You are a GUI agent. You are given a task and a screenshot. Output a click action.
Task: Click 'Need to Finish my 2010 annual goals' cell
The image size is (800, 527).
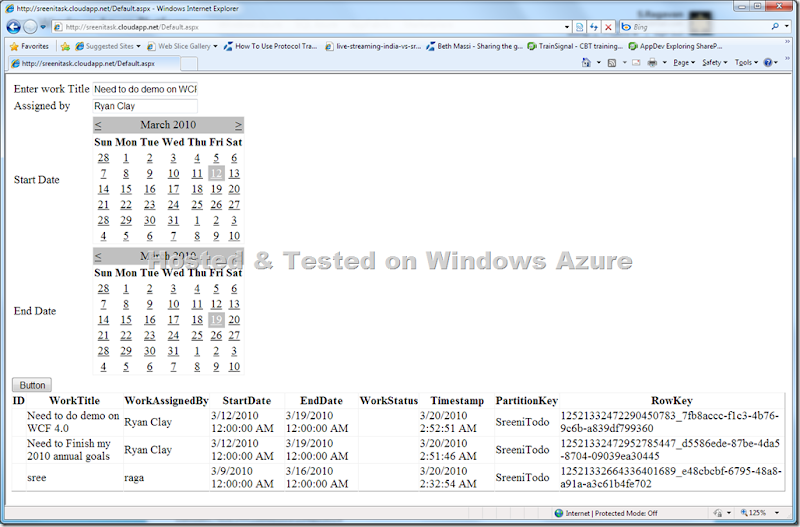click(73, 450)
